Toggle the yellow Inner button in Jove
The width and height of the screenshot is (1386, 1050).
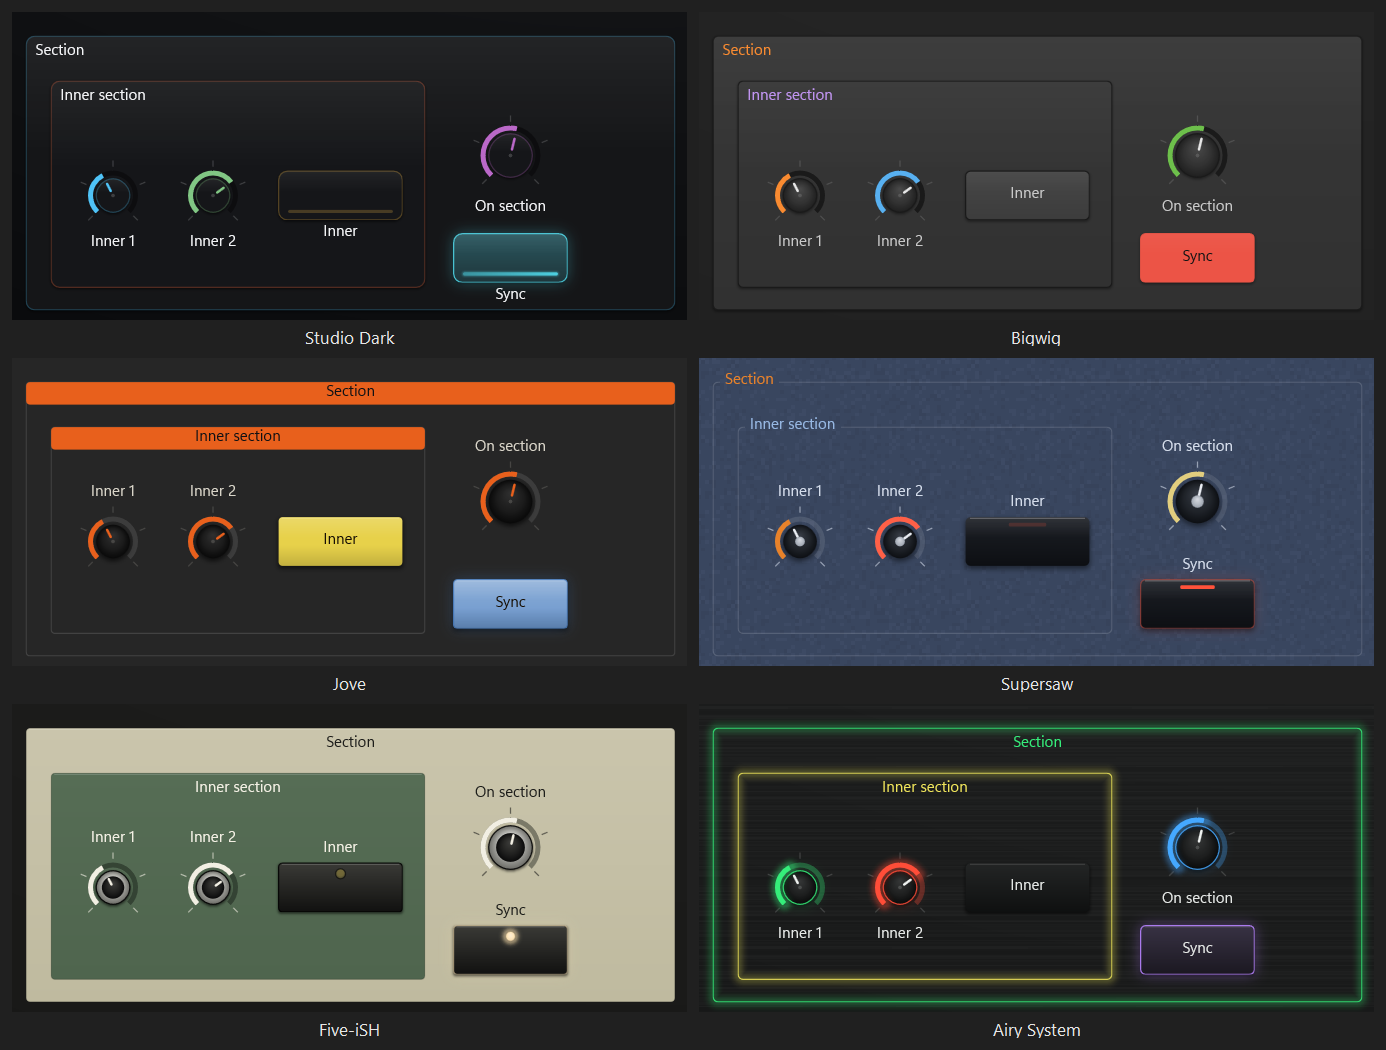(x=340, y=541)
